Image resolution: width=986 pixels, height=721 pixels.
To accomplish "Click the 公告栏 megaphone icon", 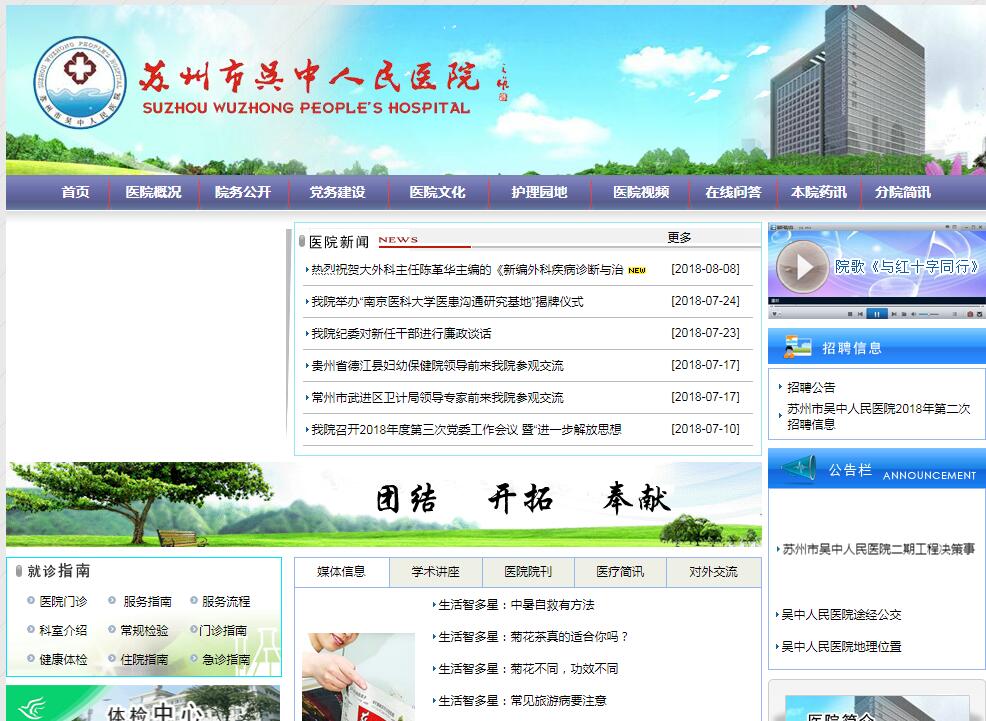I will pyautogui.click(x=798, y=469).
